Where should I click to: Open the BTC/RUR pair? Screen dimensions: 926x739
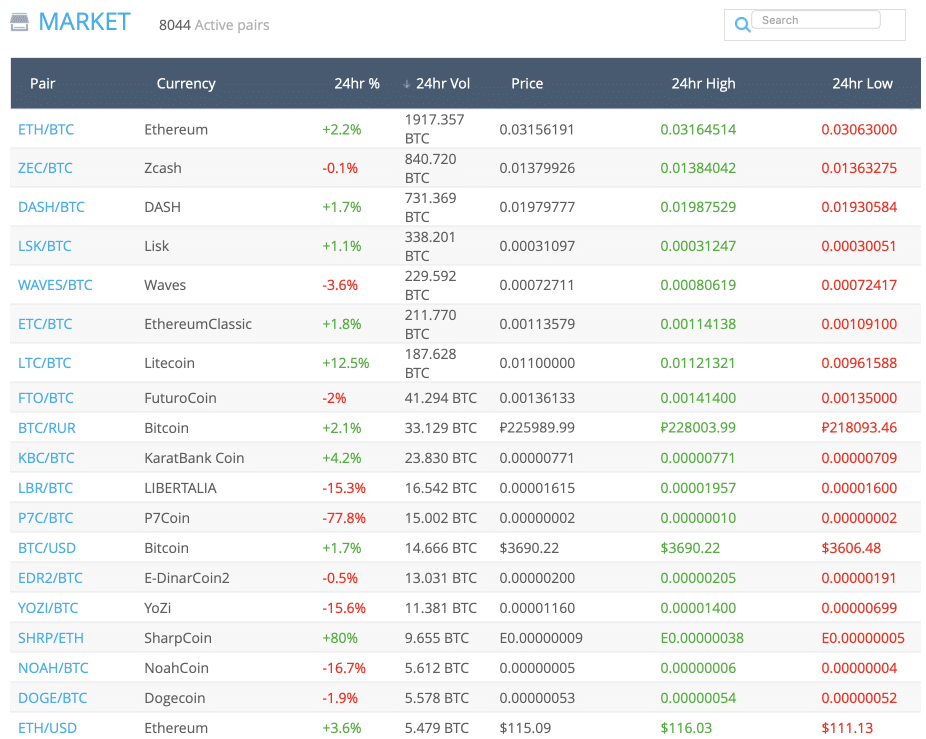coord(47,428)
